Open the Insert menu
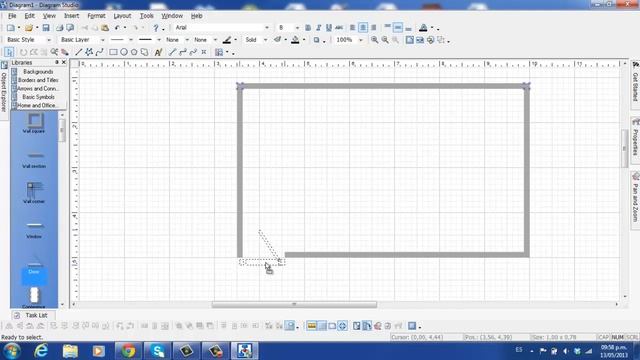The image size is (640, 360). tap(71, 16)
